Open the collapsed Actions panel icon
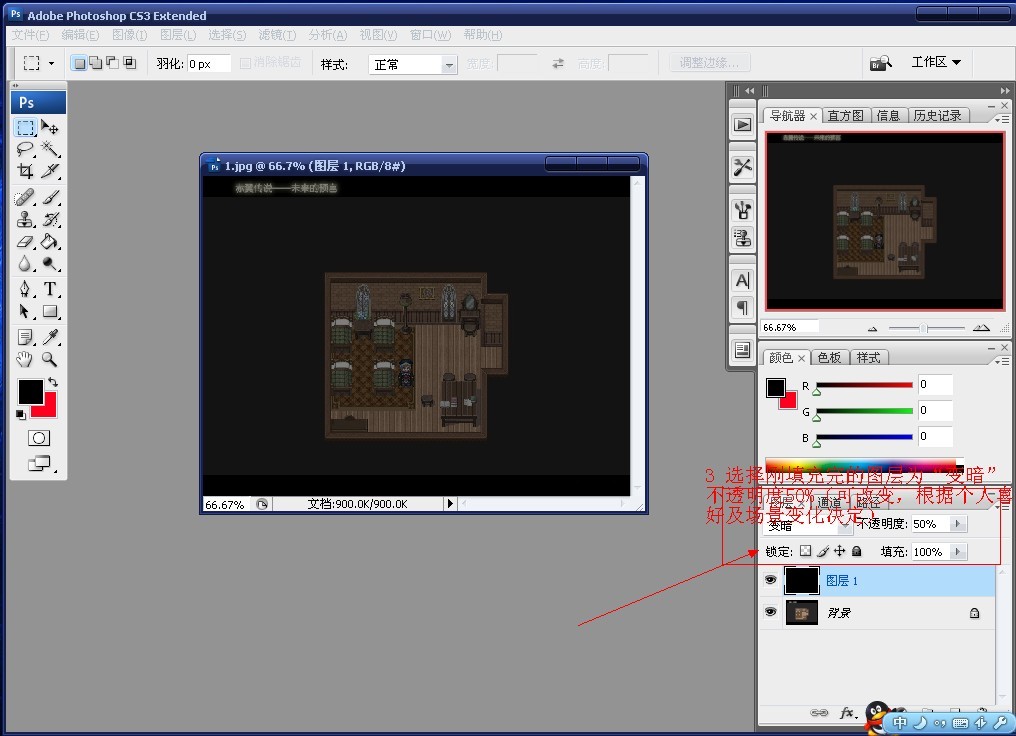Image resolution: width=1016 pixels, height=736 pixels. [743, 124]
